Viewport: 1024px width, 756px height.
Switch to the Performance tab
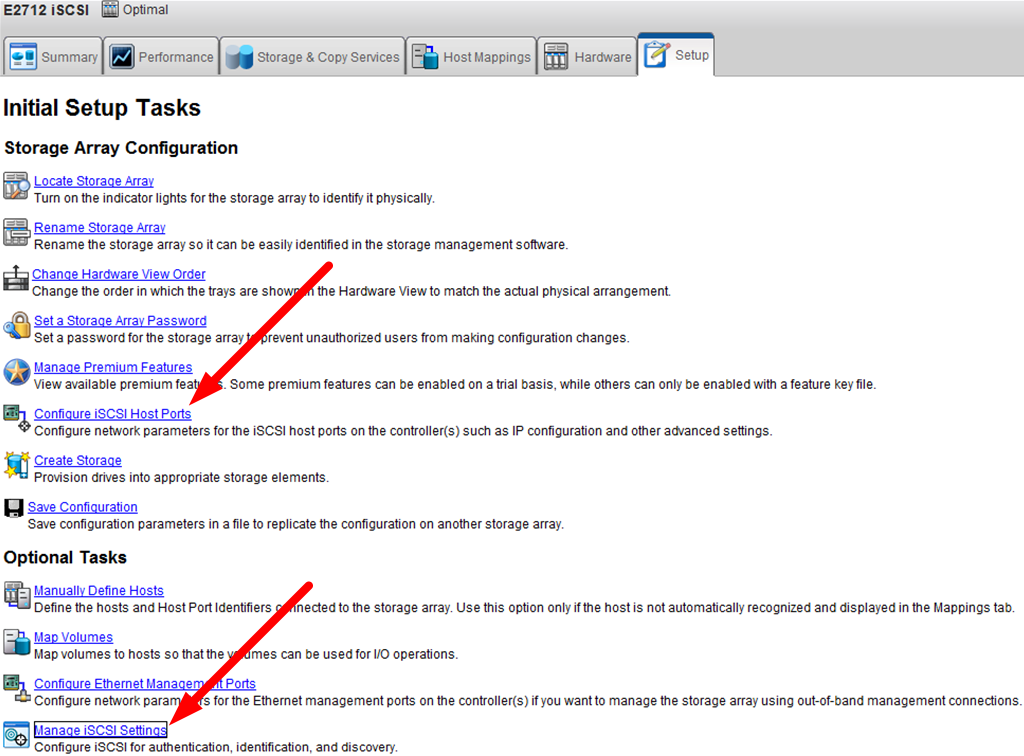pyautogui.click(x=161, y=56)
